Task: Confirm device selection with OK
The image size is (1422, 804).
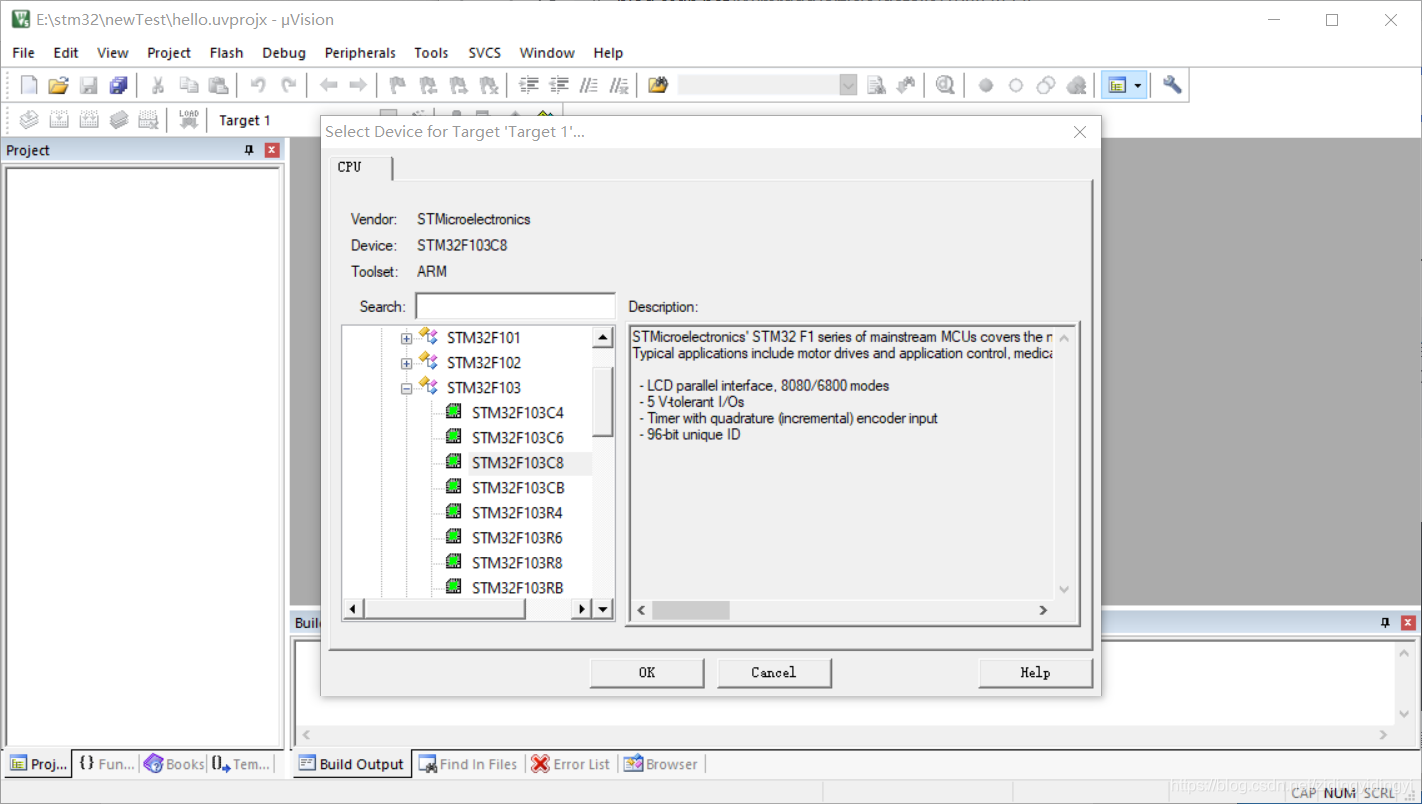Action: click(647, 673)
